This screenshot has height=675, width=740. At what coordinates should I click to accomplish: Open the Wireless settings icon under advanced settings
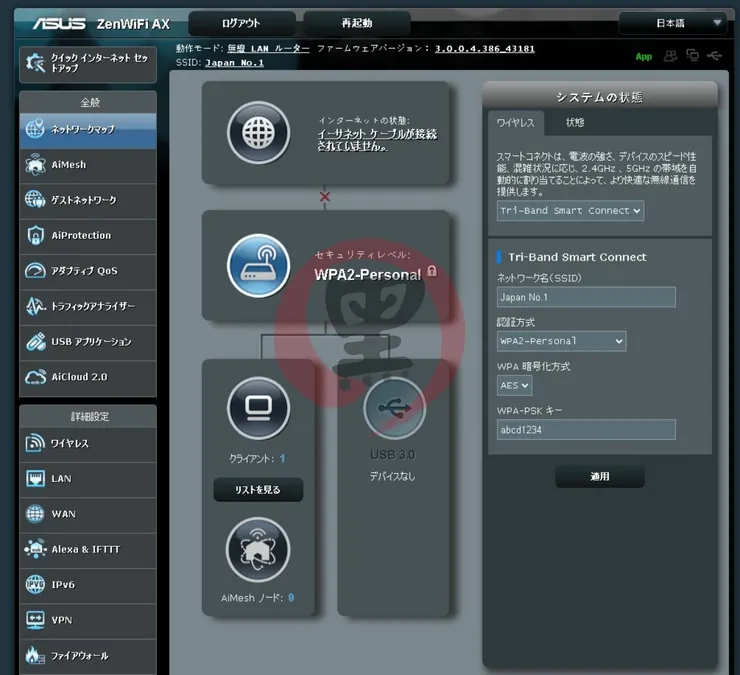coord(35,443)
